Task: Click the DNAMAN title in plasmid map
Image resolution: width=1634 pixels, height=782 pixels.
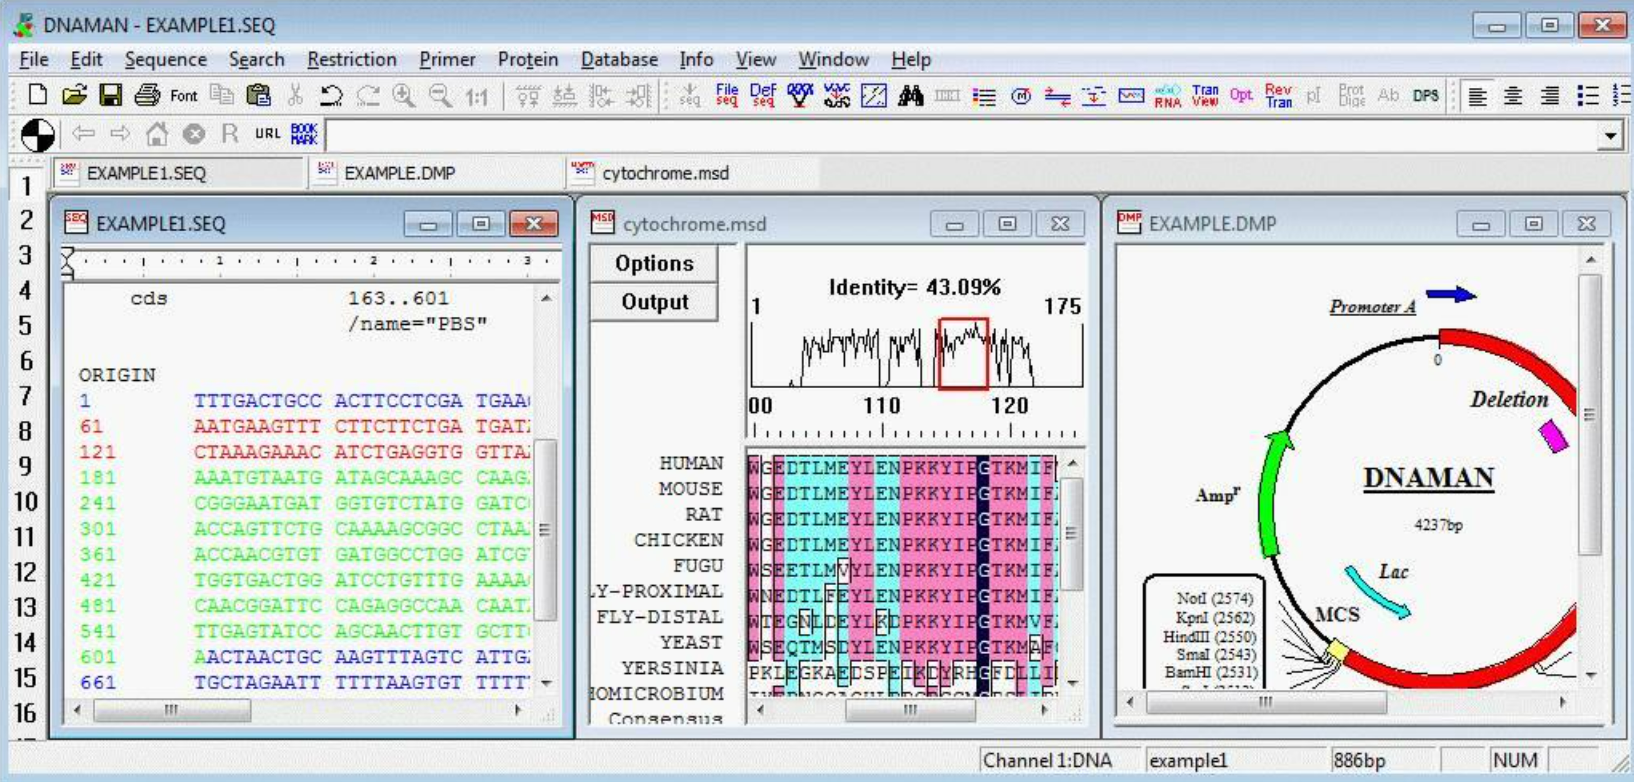Action: [x=1428, y=478]
